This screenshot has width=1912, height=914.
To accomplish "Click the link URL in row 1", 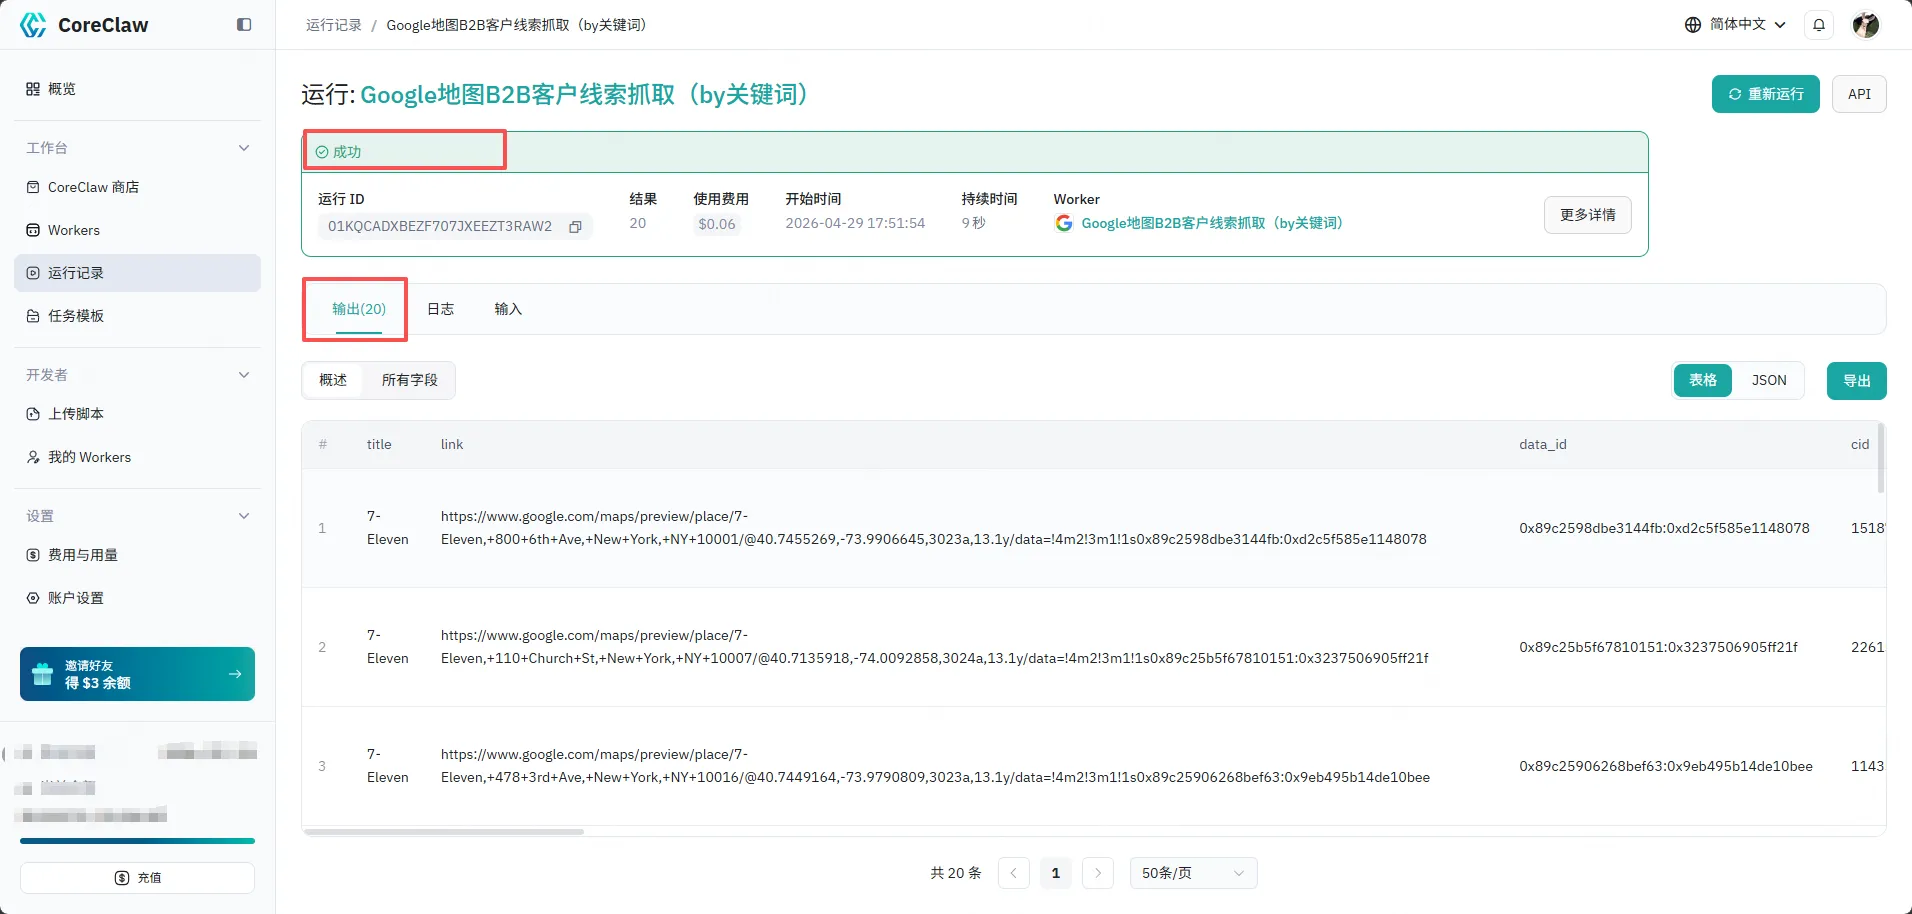I will (x=934, y=528).
